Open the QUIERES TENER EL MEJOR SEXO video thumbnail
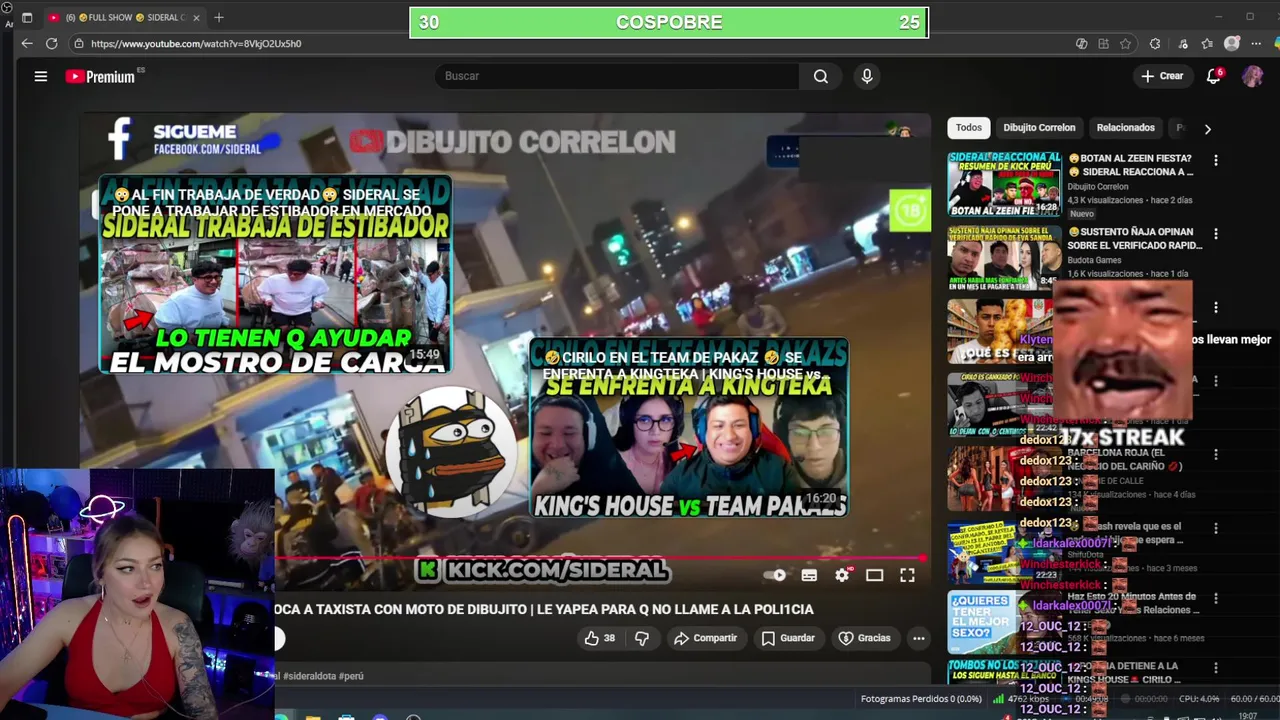 1004,622
